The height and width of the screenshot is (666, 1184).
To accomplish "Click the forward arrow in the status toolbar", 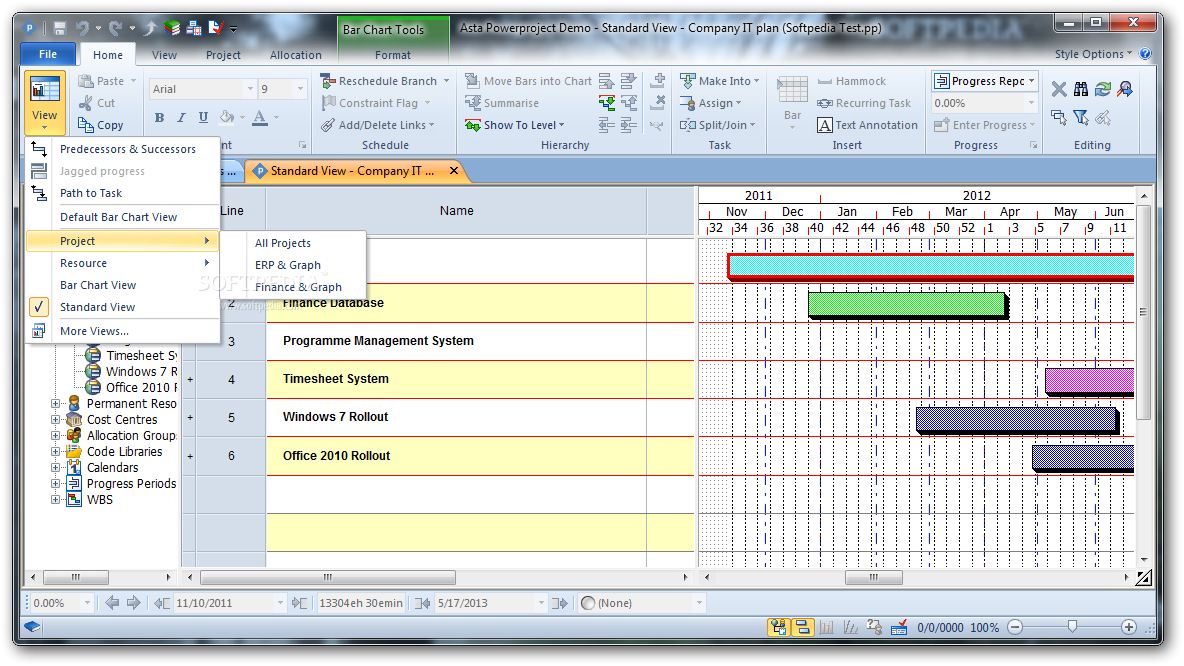I will [134, 603].
